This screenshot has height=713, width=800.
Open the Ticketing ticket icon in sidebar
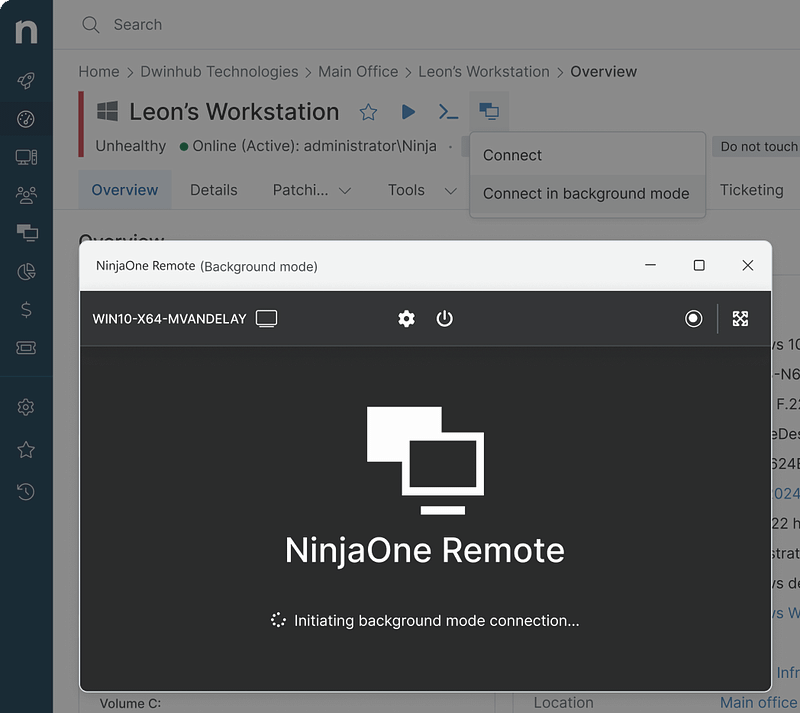pos(25,347)
